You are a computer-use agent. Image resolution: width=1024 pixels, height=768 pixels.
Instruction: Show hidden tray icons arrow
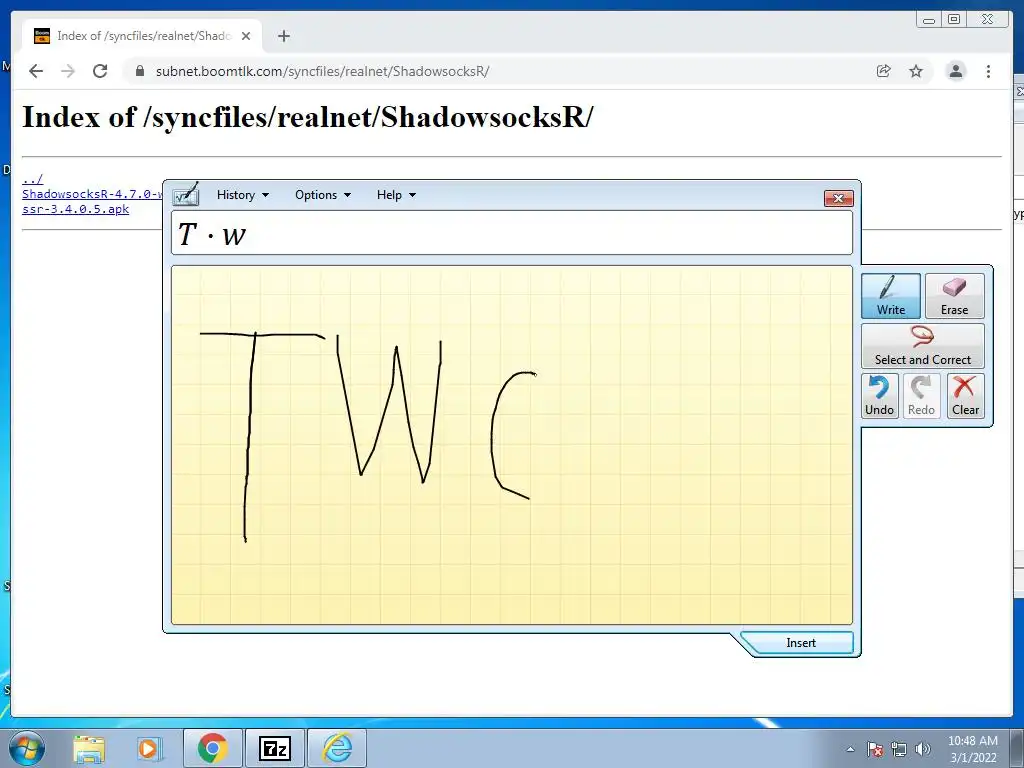[x=850, y=749]
